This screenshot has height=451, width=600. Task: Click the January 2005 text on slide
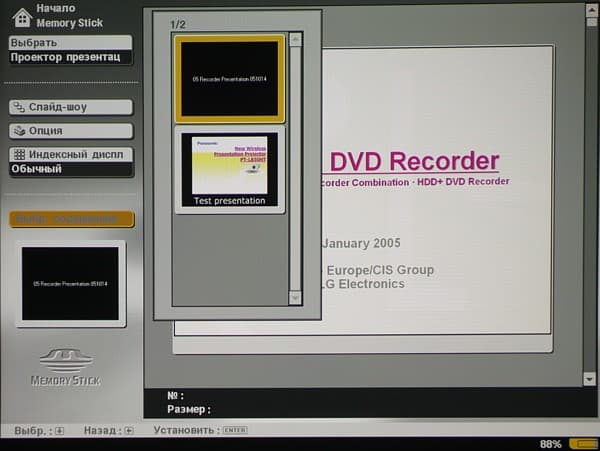362,243
